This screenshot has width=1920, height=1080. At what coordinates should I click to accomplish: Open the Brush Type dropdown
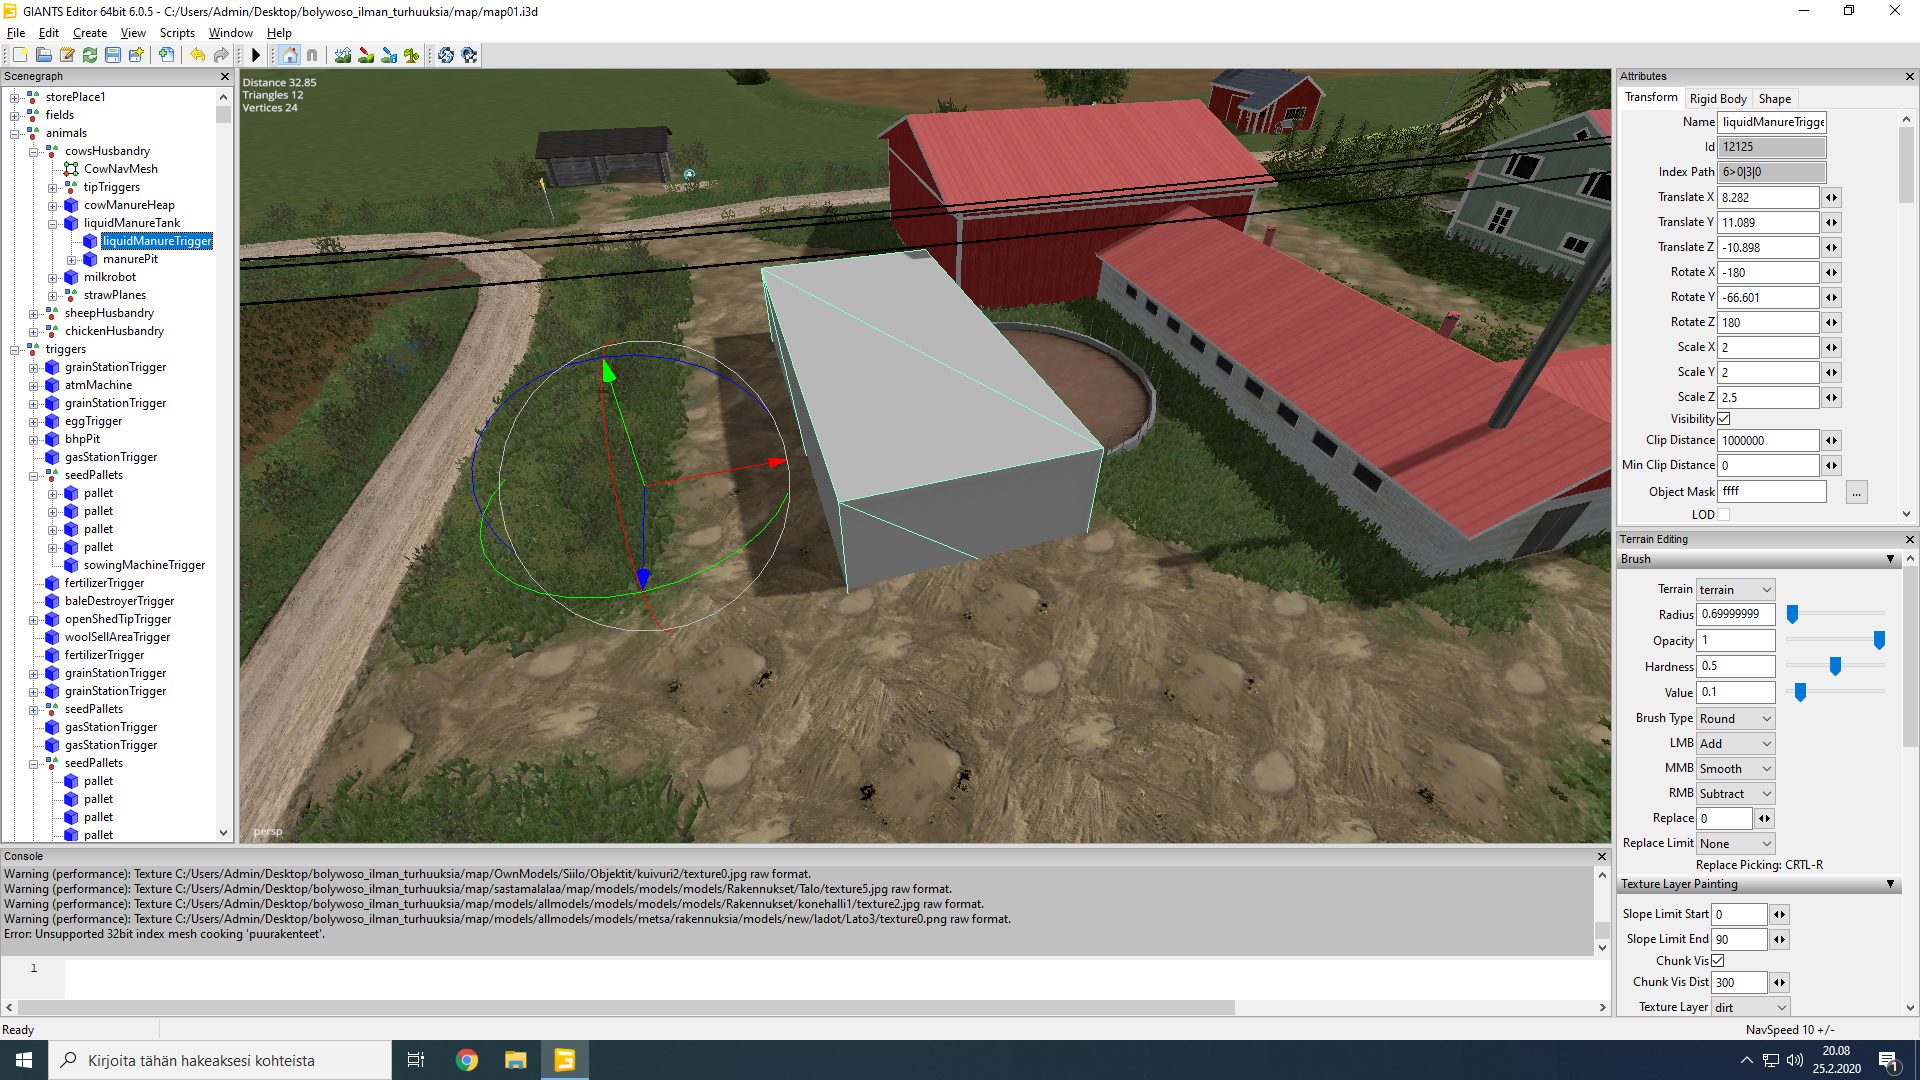click(1736, 719)
